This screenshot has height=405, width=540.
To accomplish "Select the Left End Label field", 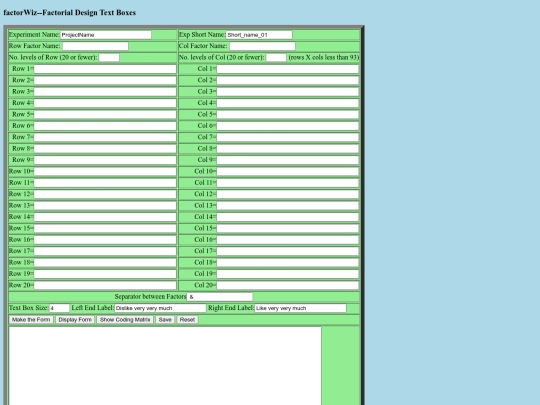I will (160, 308).
